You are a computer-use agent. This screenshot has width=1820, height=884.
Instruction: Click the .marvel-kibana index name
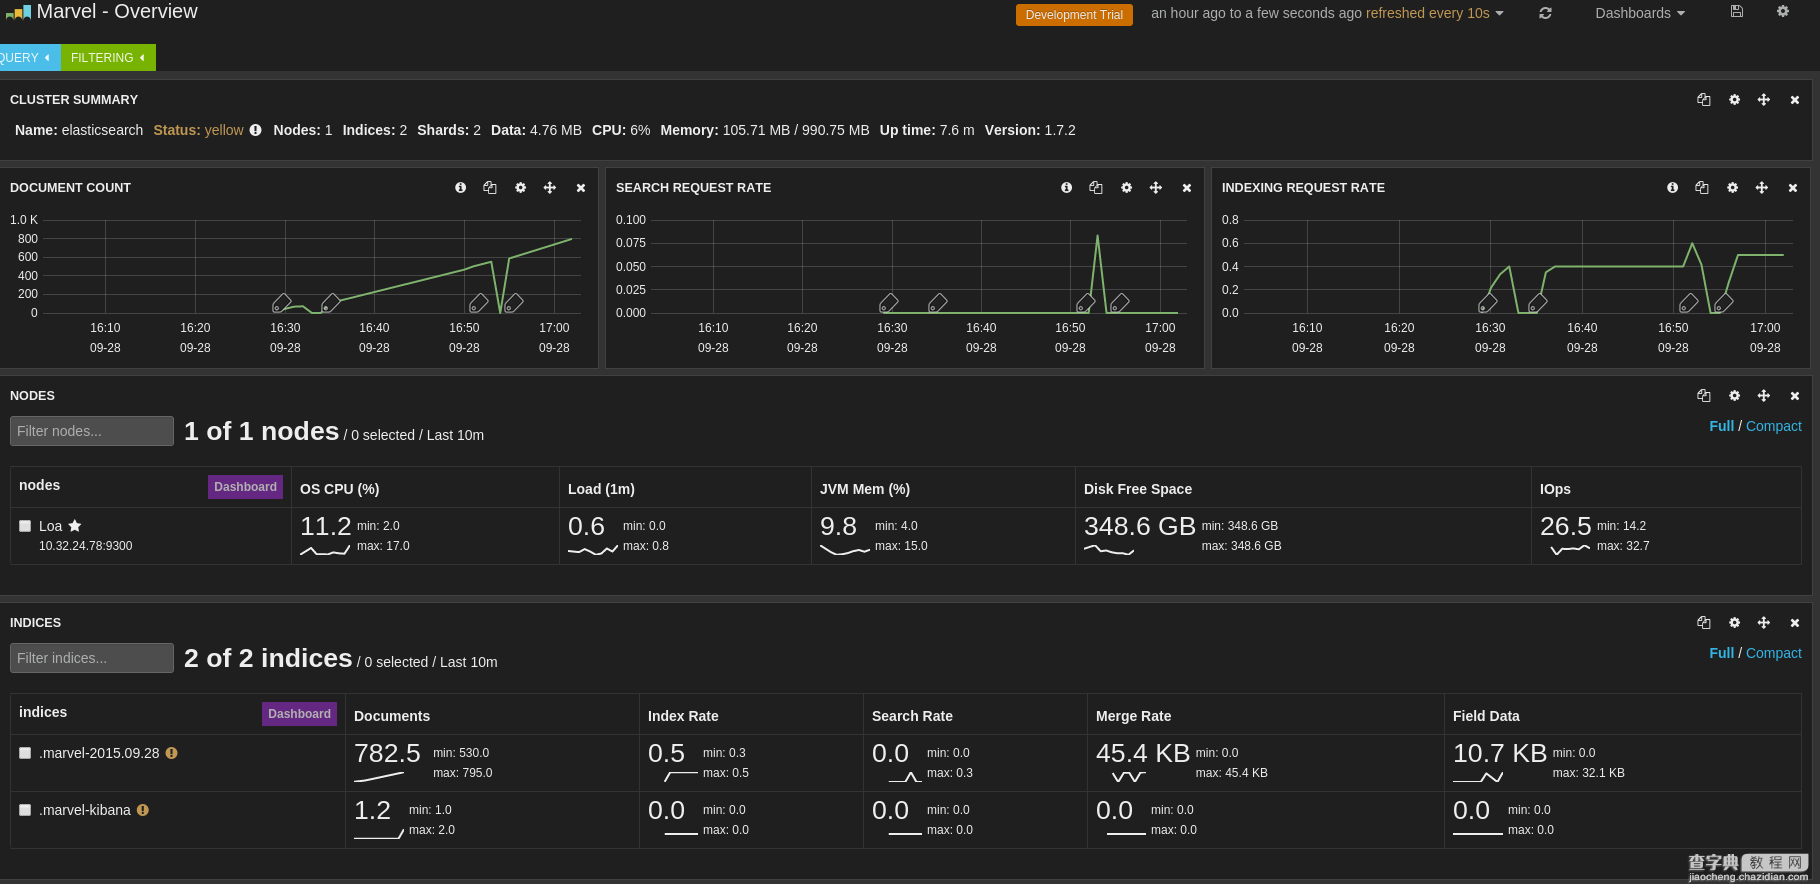pos(85,810)
